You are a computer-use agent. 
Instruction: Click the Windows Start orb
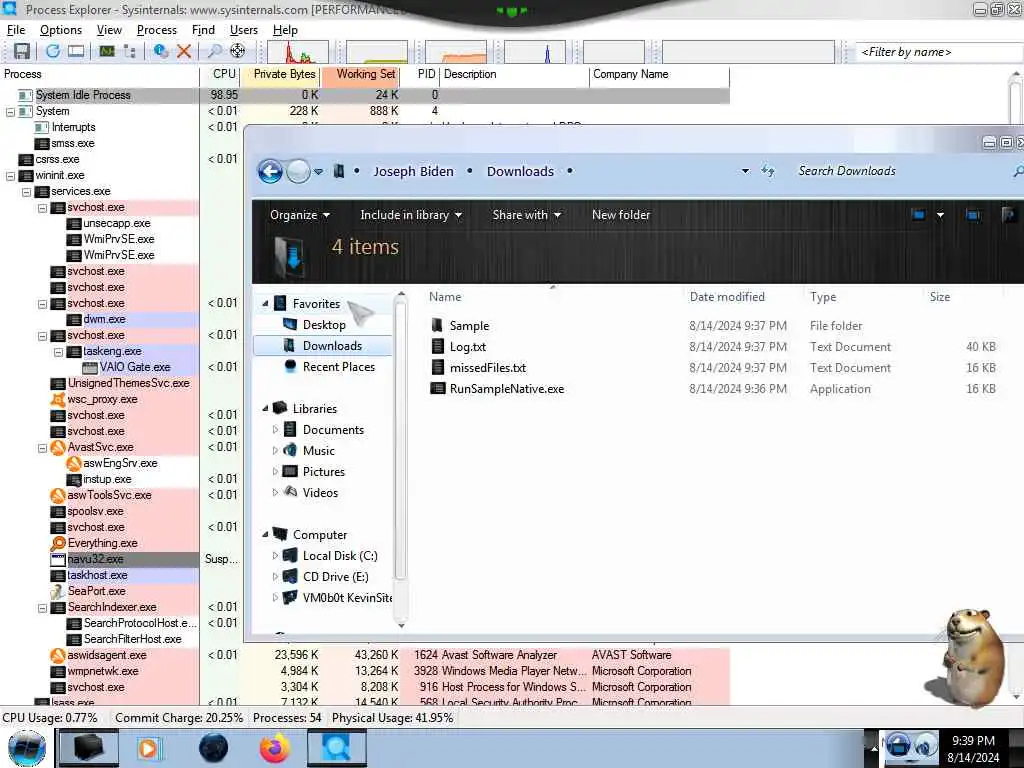[27, 748]
